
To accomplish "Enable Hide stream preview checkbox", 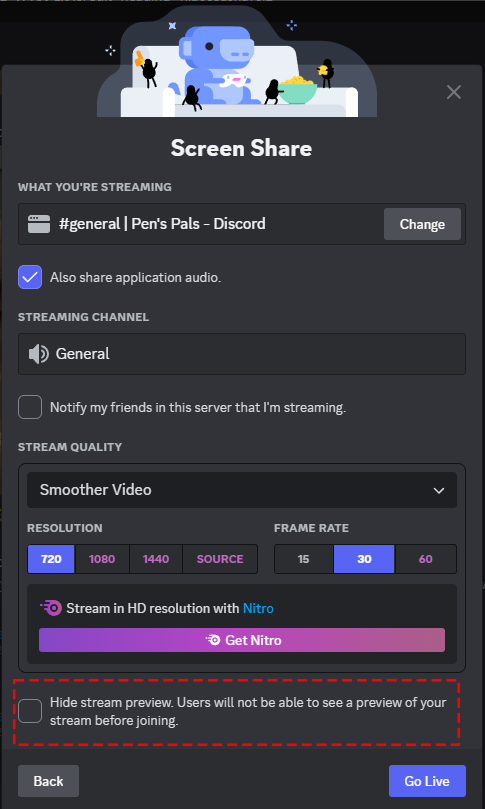I will (x=30, y=711).
